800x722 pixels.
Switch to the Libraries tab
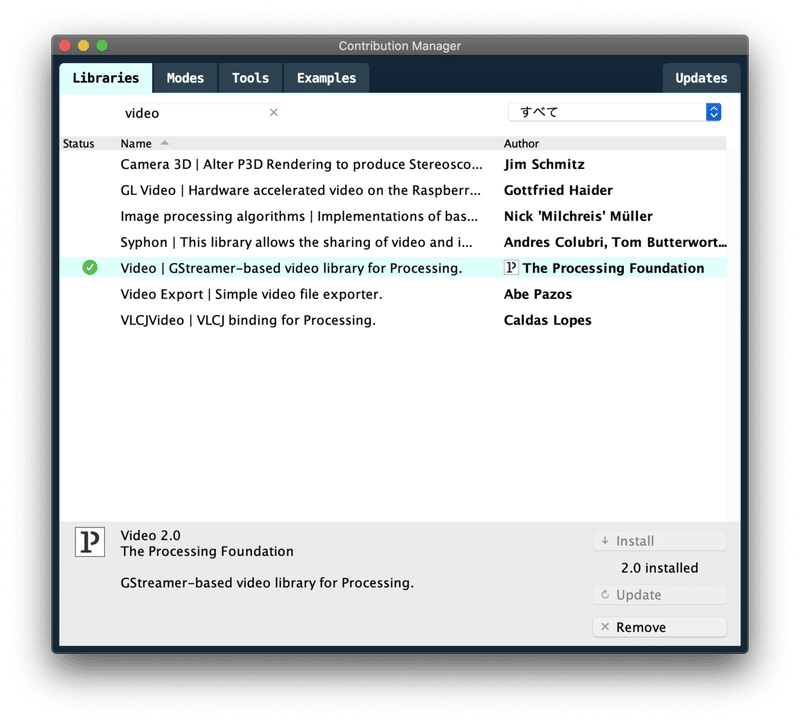[x=106, y=78]
